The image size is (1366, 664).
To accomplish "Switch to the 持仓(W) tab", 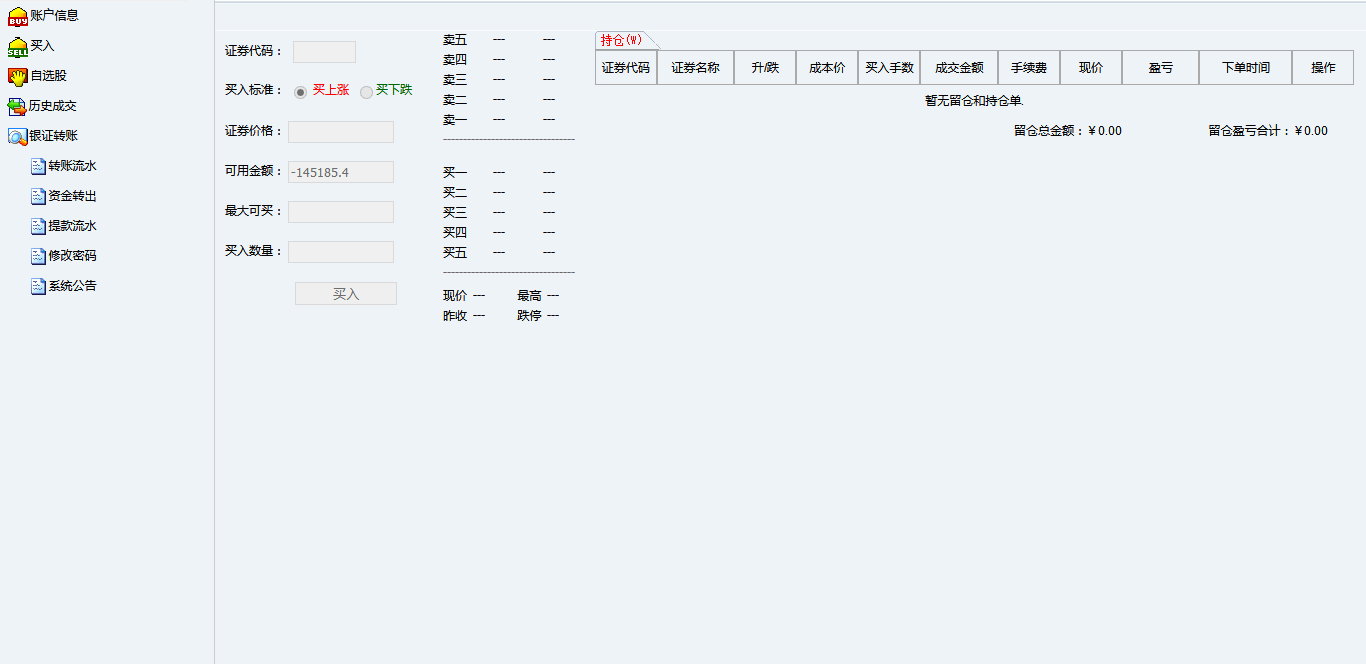I will (x=621, y=40).
